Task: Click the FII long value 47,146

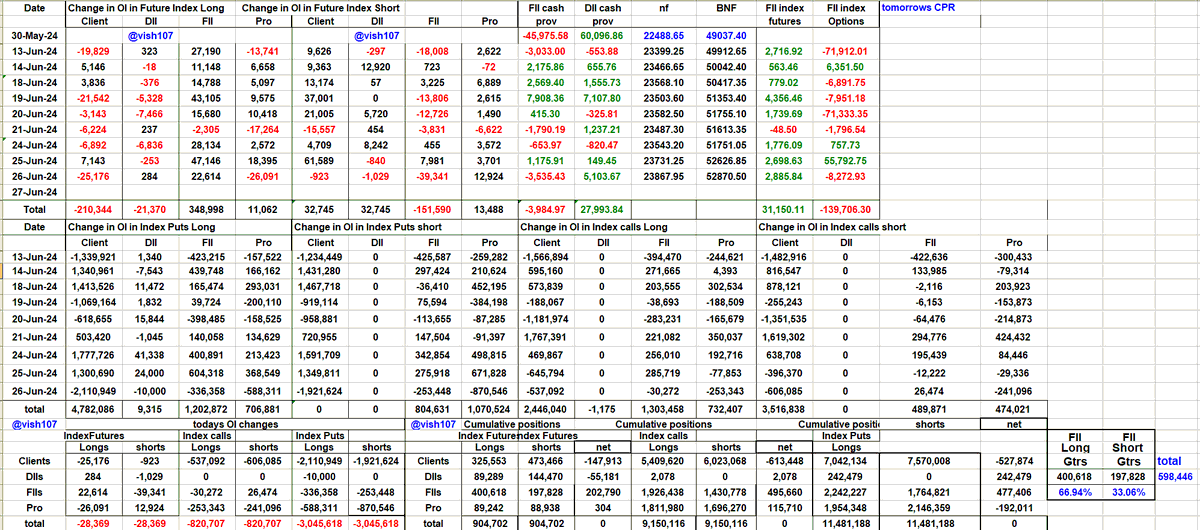Action: (x=209, y=161)
